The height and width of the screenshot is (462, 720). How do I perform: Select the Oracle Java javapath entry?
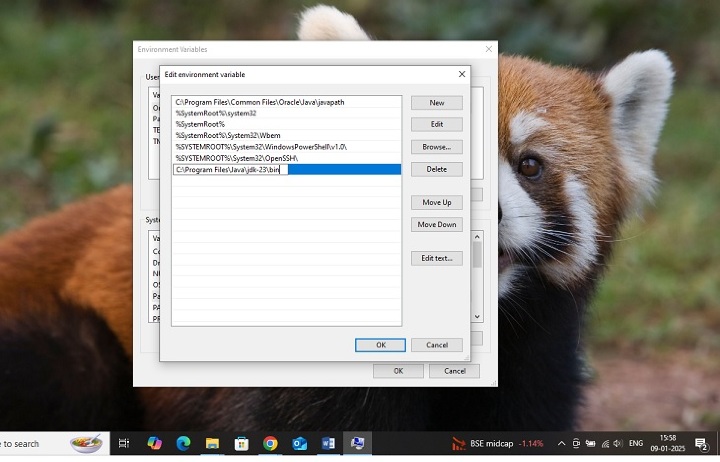287,102
